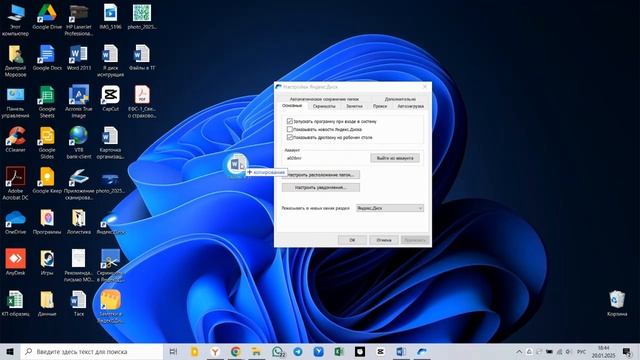This screenshot has width=640, height=360.
Task: Launch the CCleaner shortcut
Action: click(15, 140)
